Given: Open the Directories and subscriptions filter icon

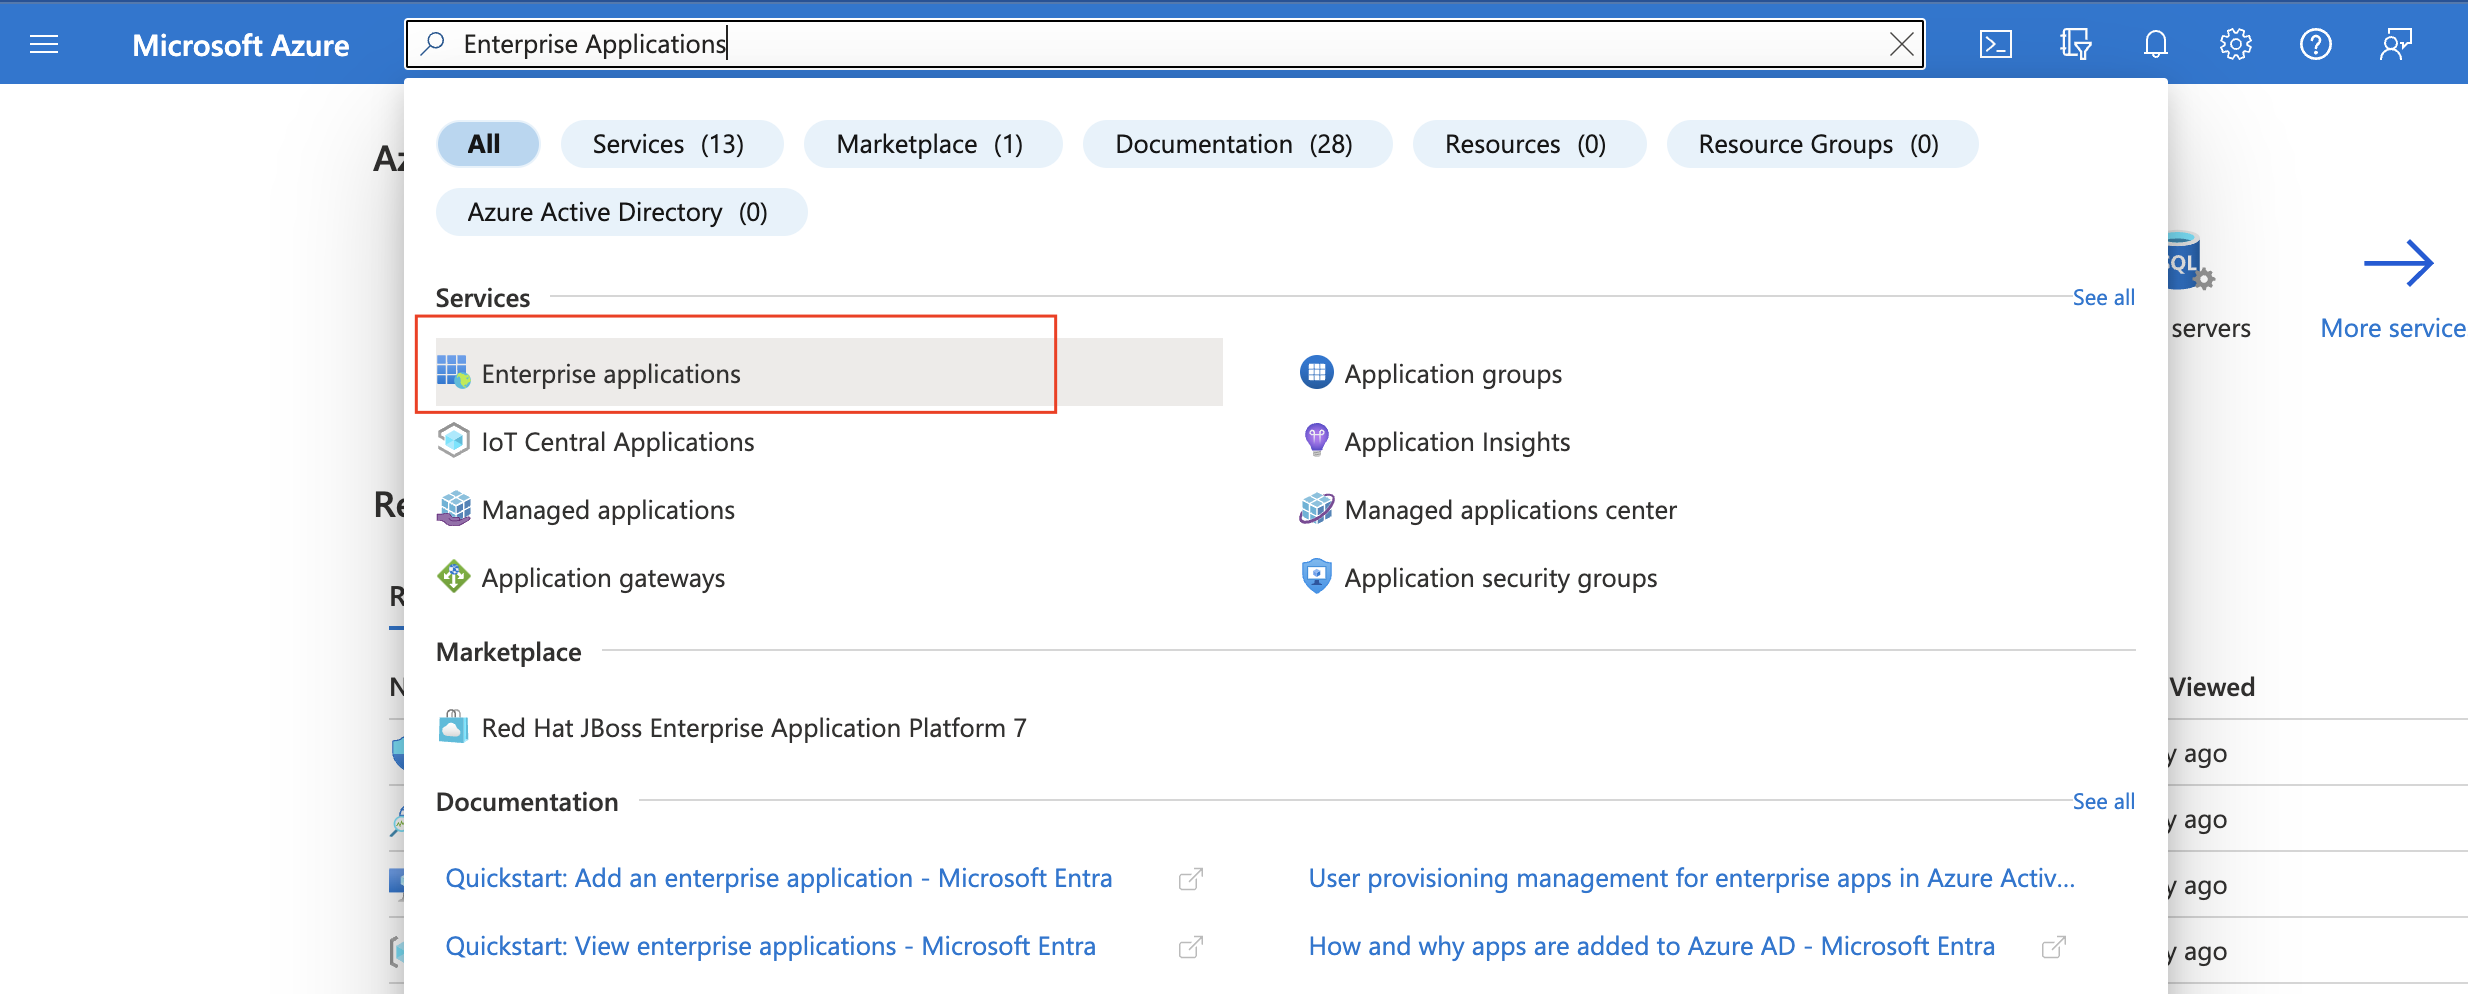Looking at the screenshot, I should coord(2075,44).
